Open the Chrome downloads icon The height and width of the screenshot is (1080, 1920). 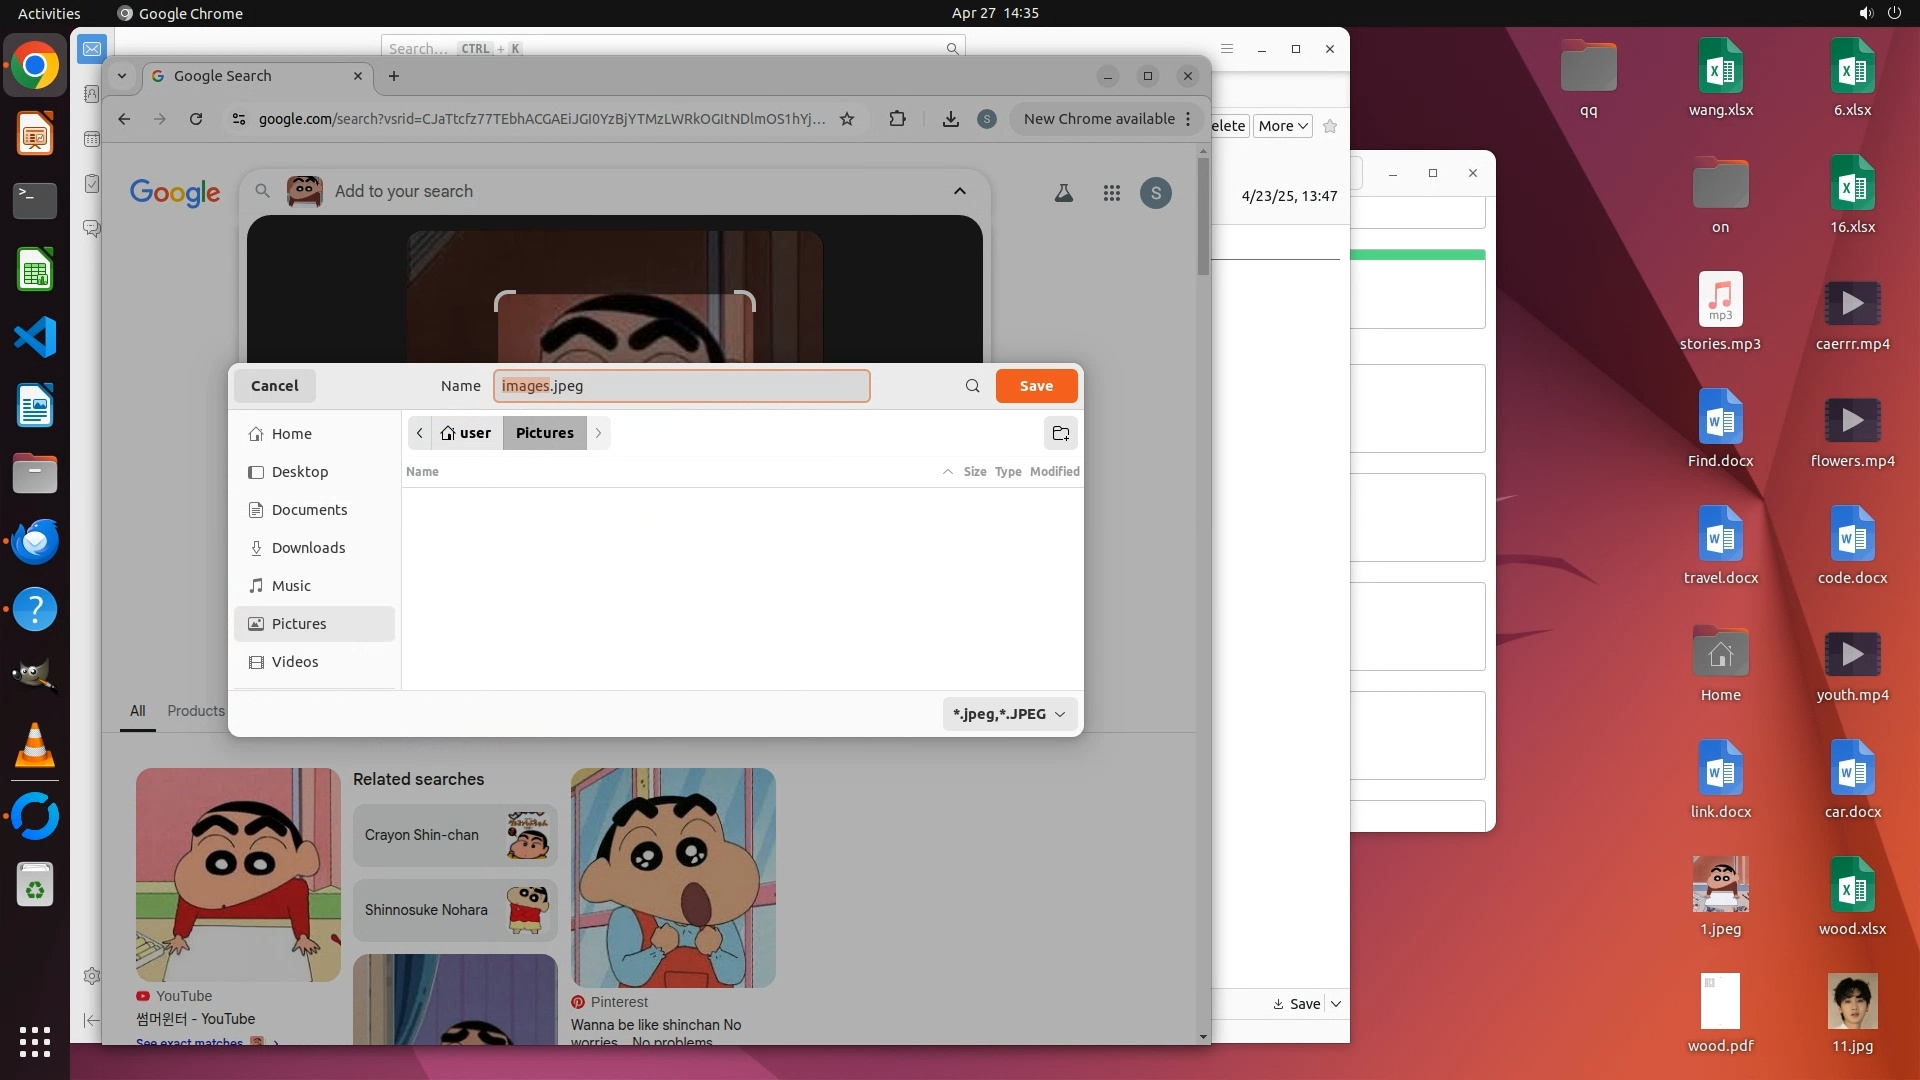coord(950,119)
